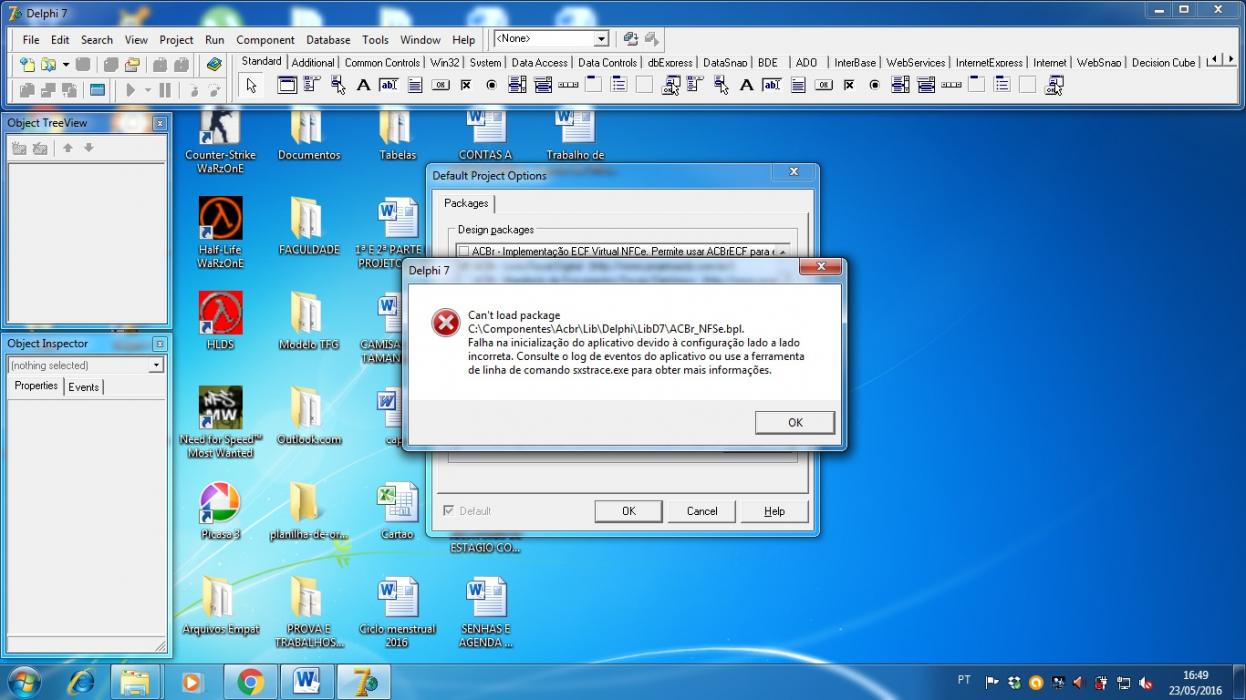Image resolution: width=1246 pixels, height=700 pixels.
Task: Select the leftmost OK Button component icon
Action: click(440, 86)
